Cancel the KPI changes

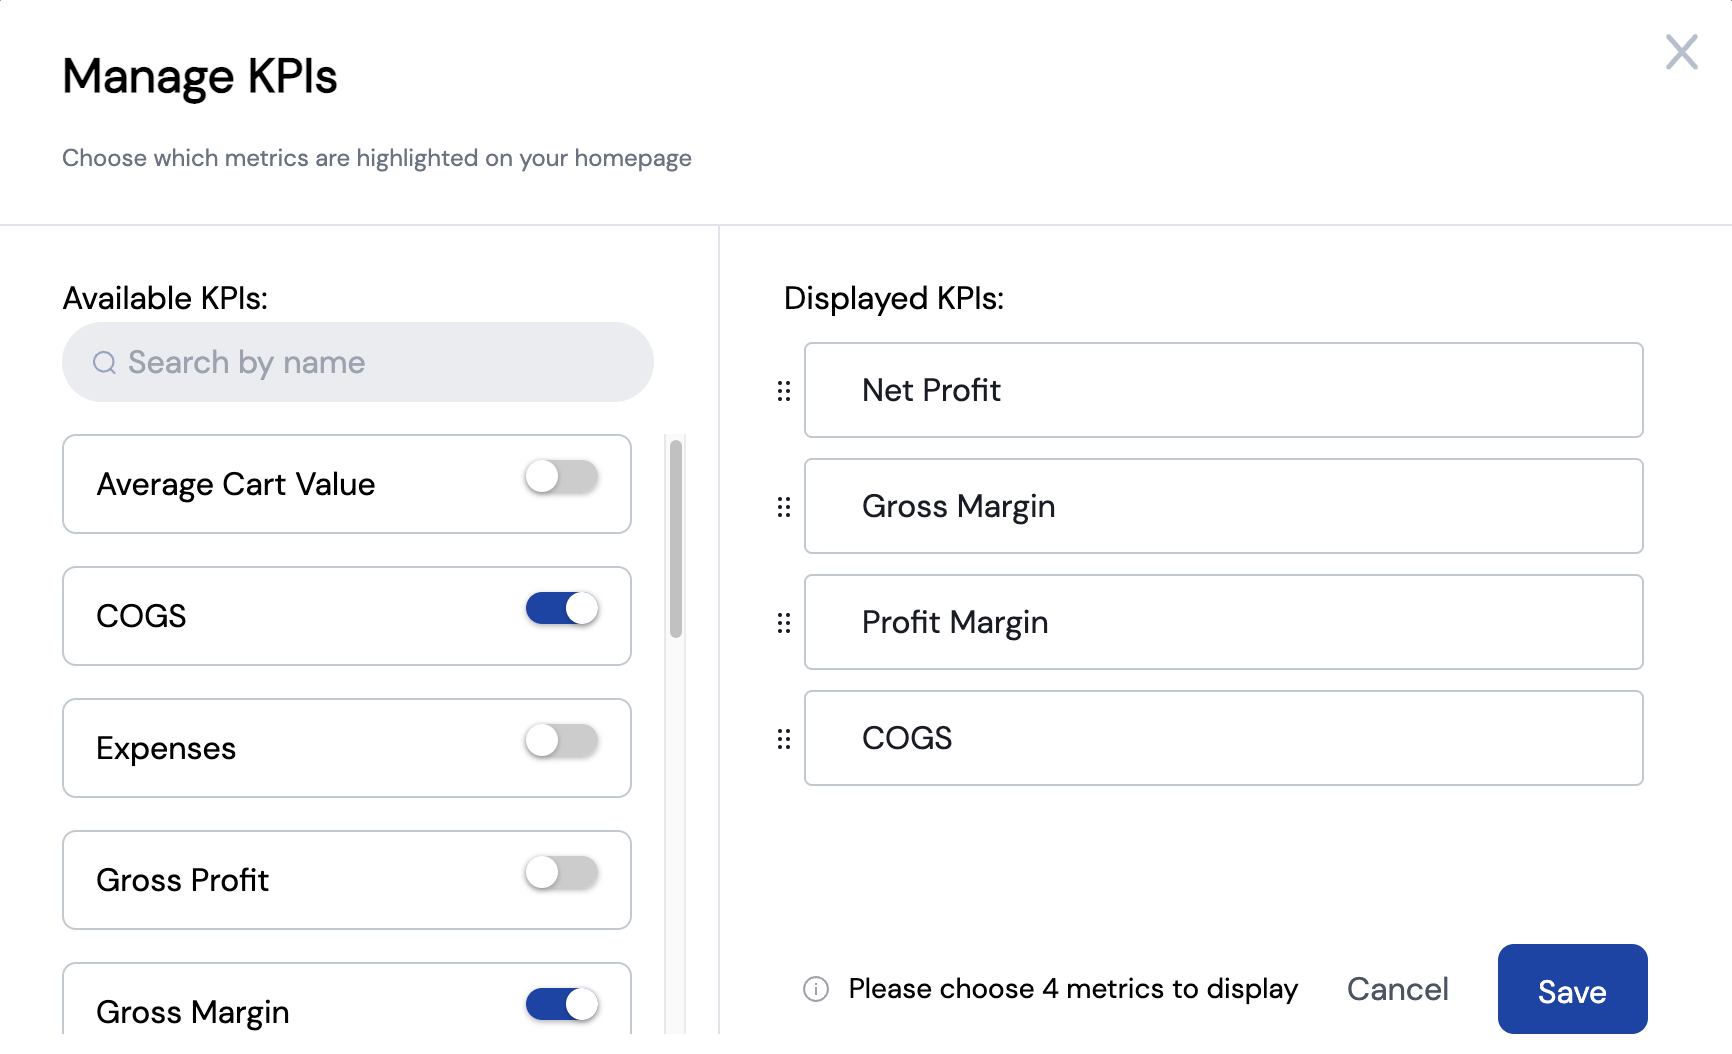(x=1397, y=989)
